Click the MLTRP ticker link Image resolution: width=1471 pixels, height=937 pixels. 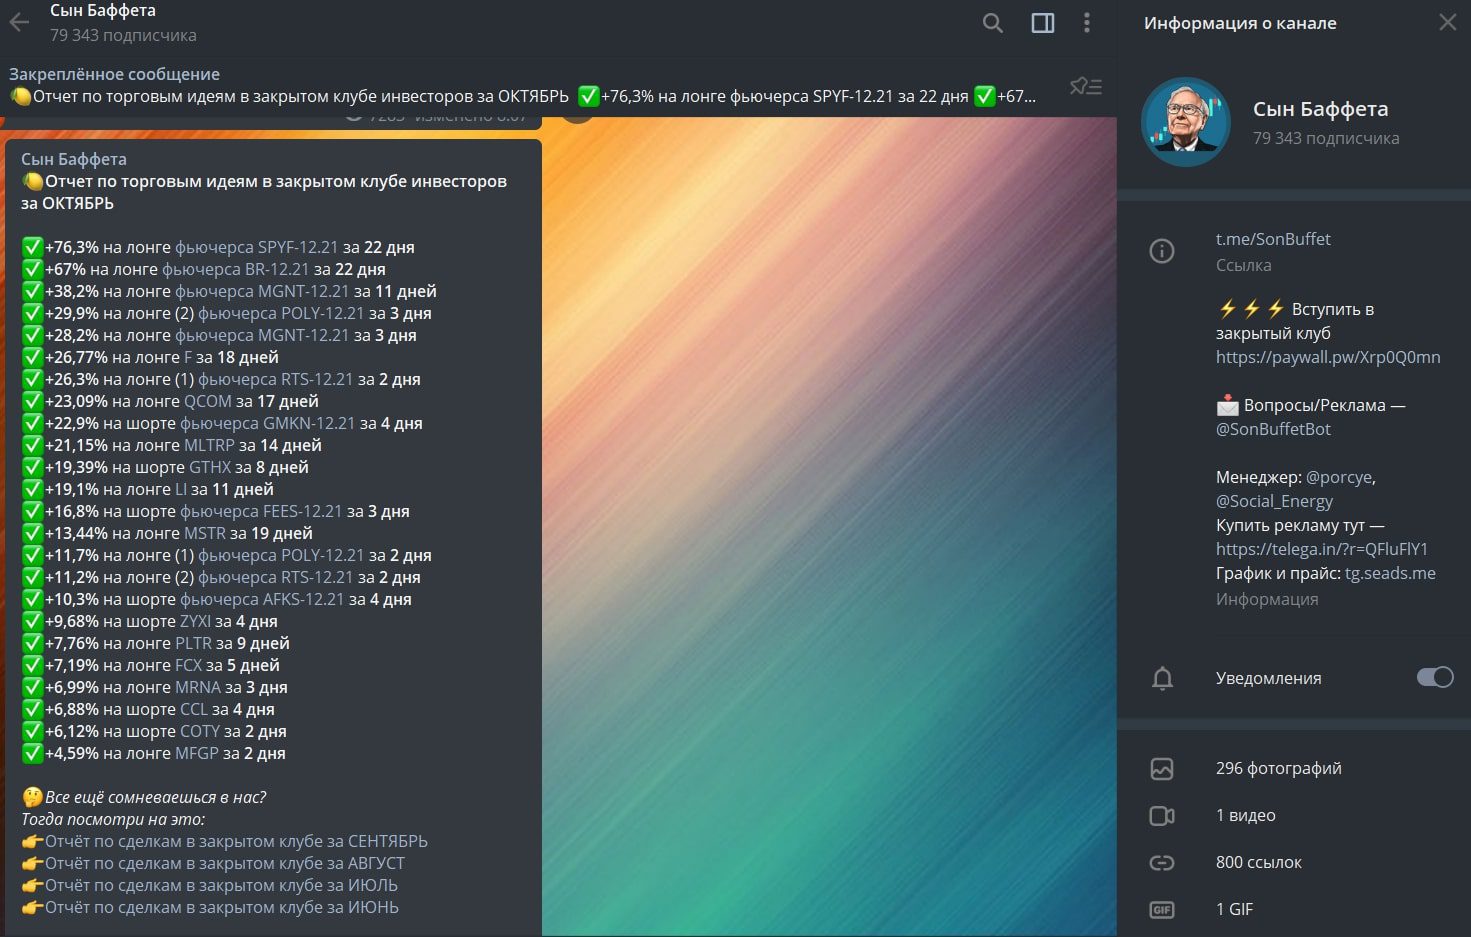209,445
